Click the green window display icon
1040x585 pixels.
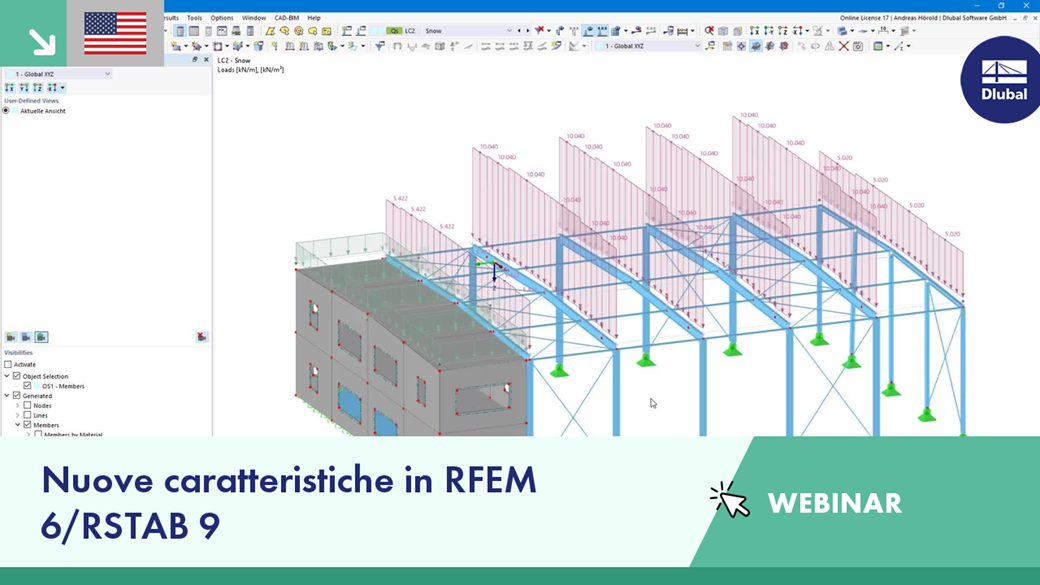[x=878, y=46]
